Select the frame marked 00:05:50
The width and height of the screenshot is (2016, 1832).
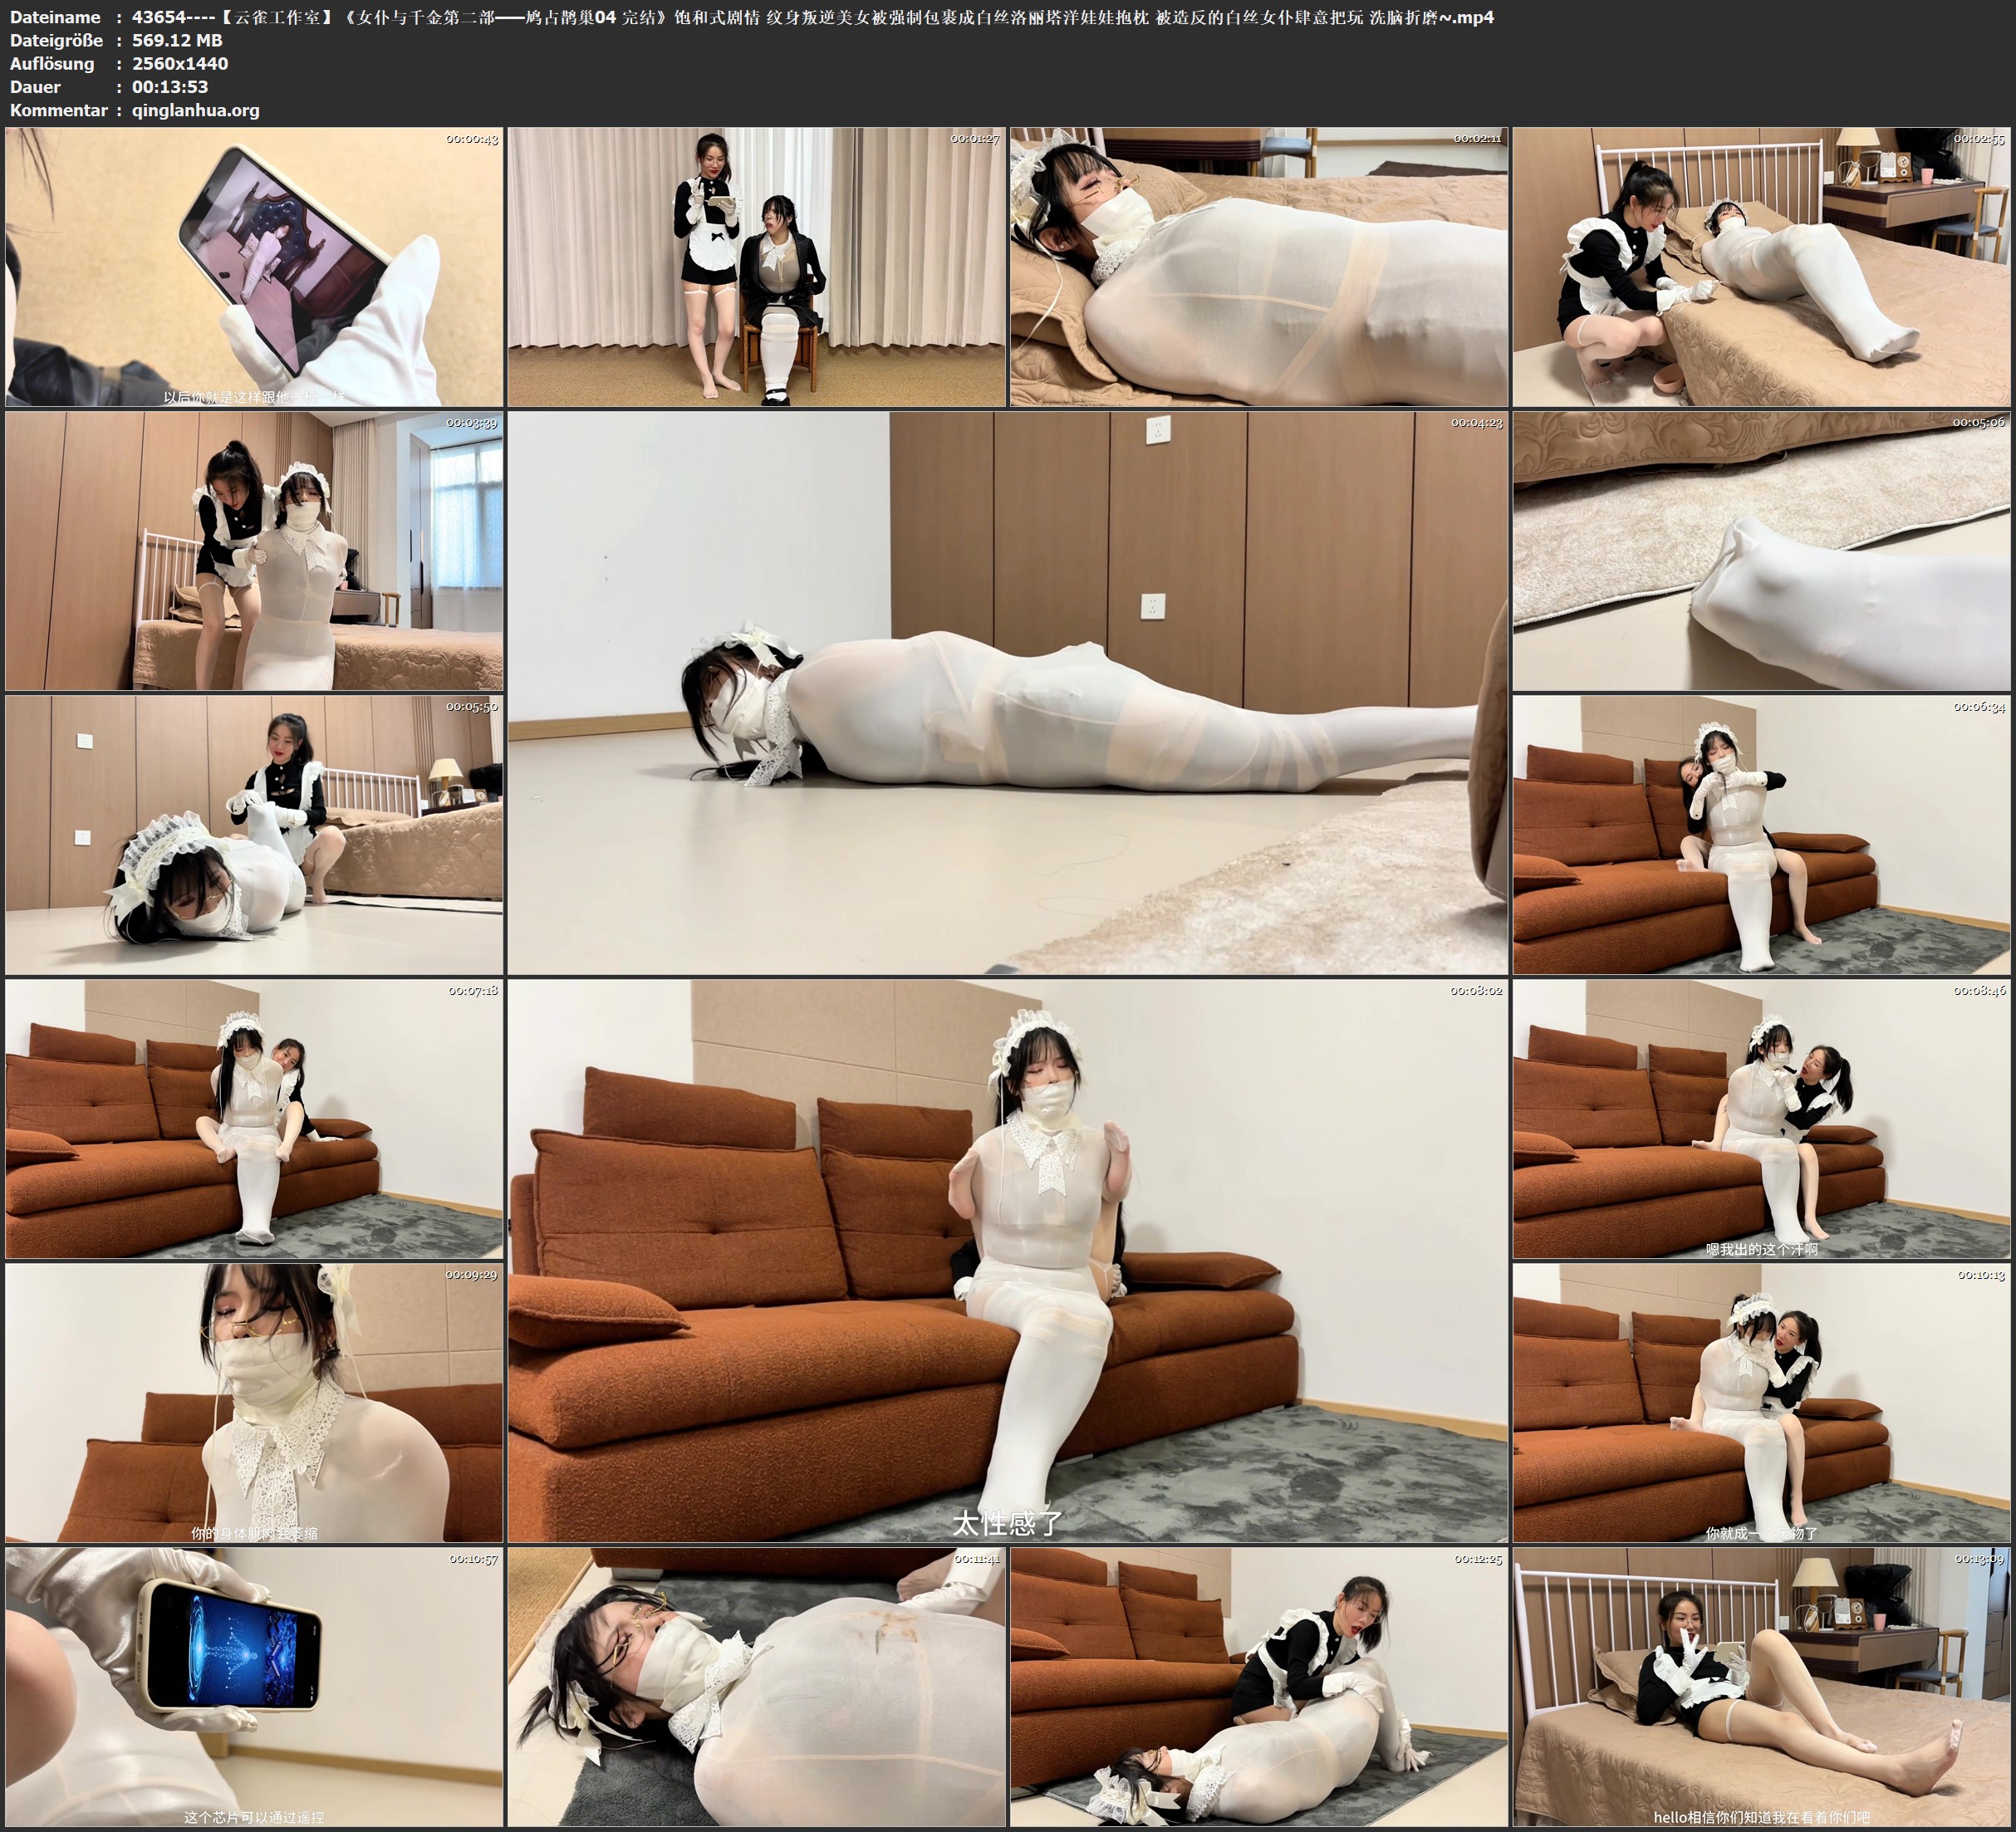254,835
